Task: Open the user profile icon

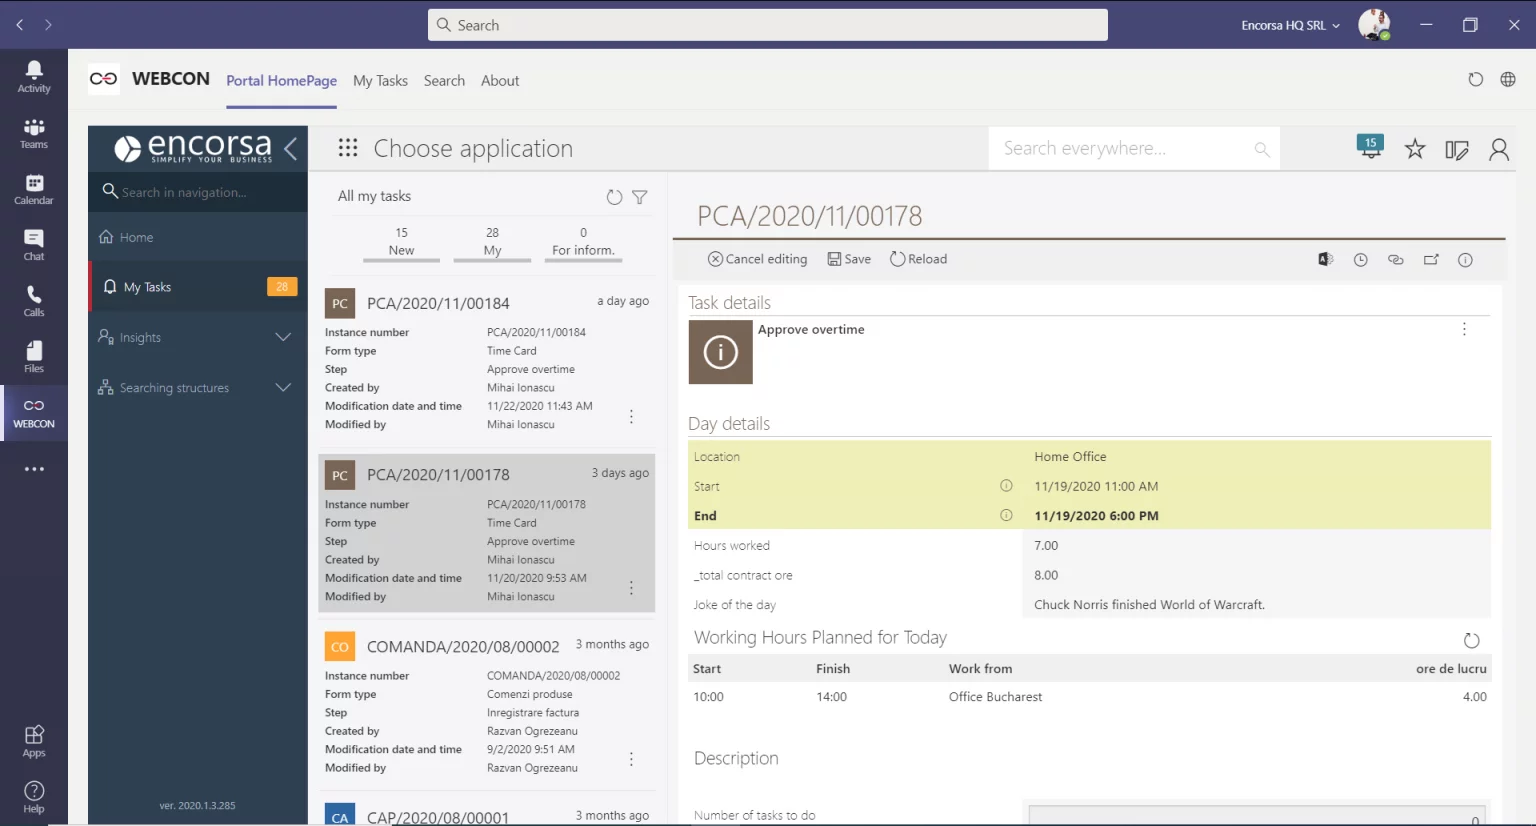Action: 1499,149
